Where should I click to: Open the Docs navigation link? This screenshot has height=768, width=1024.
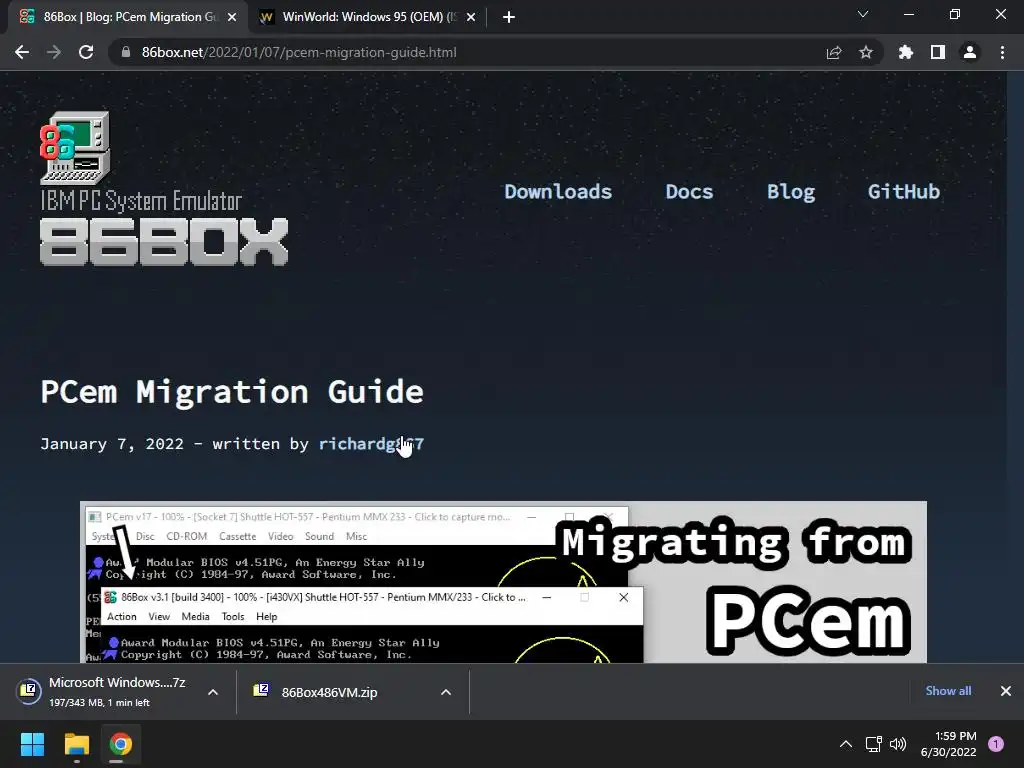click(x=689, y=191)
